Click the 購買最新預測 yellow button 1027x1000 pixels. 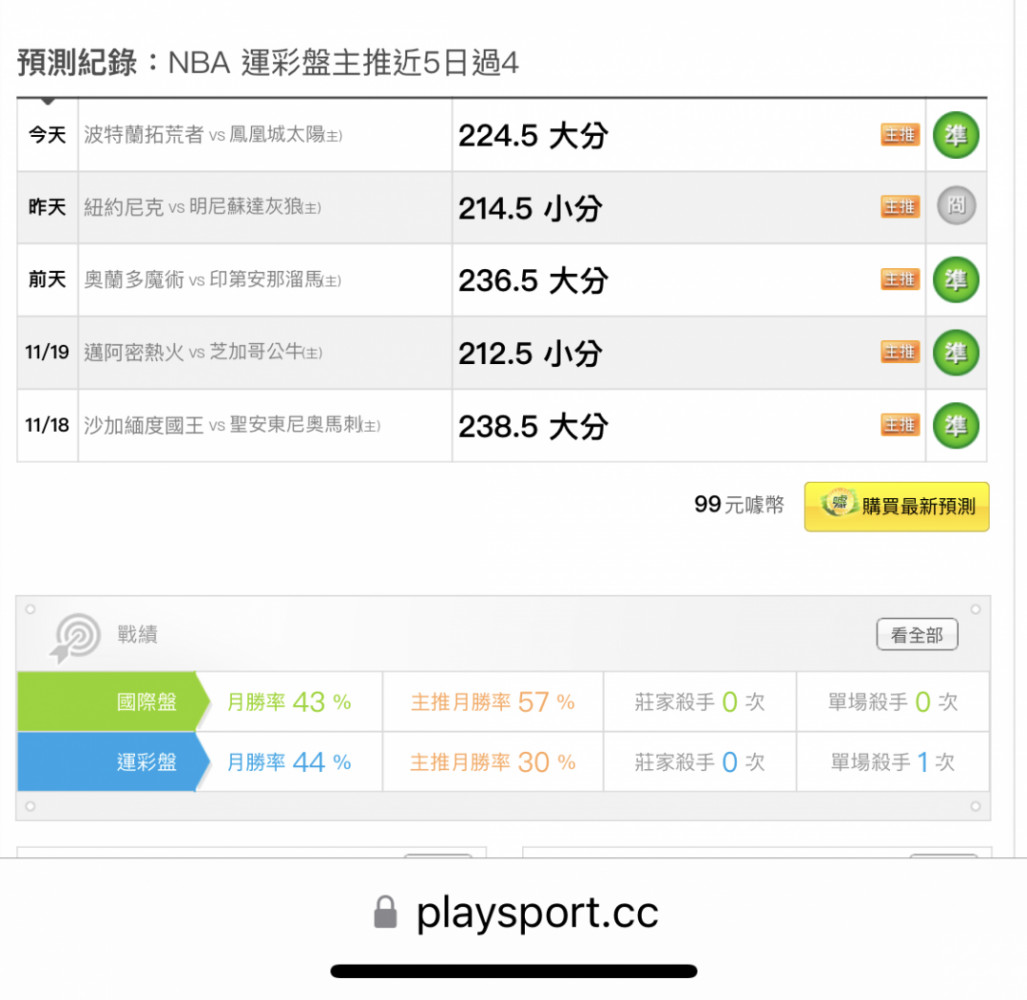(x=897, y=506)
